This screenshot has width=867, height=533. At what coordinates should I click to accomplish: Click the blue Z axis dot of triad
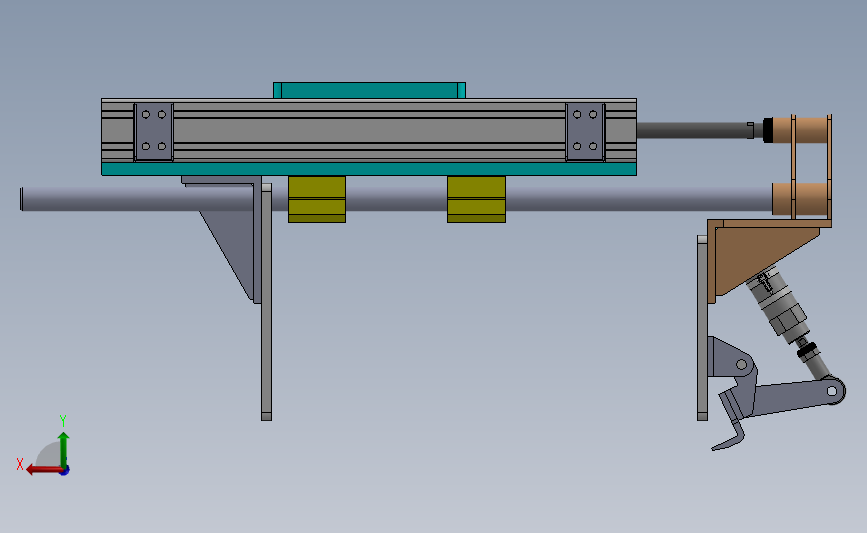pos(64,471)
